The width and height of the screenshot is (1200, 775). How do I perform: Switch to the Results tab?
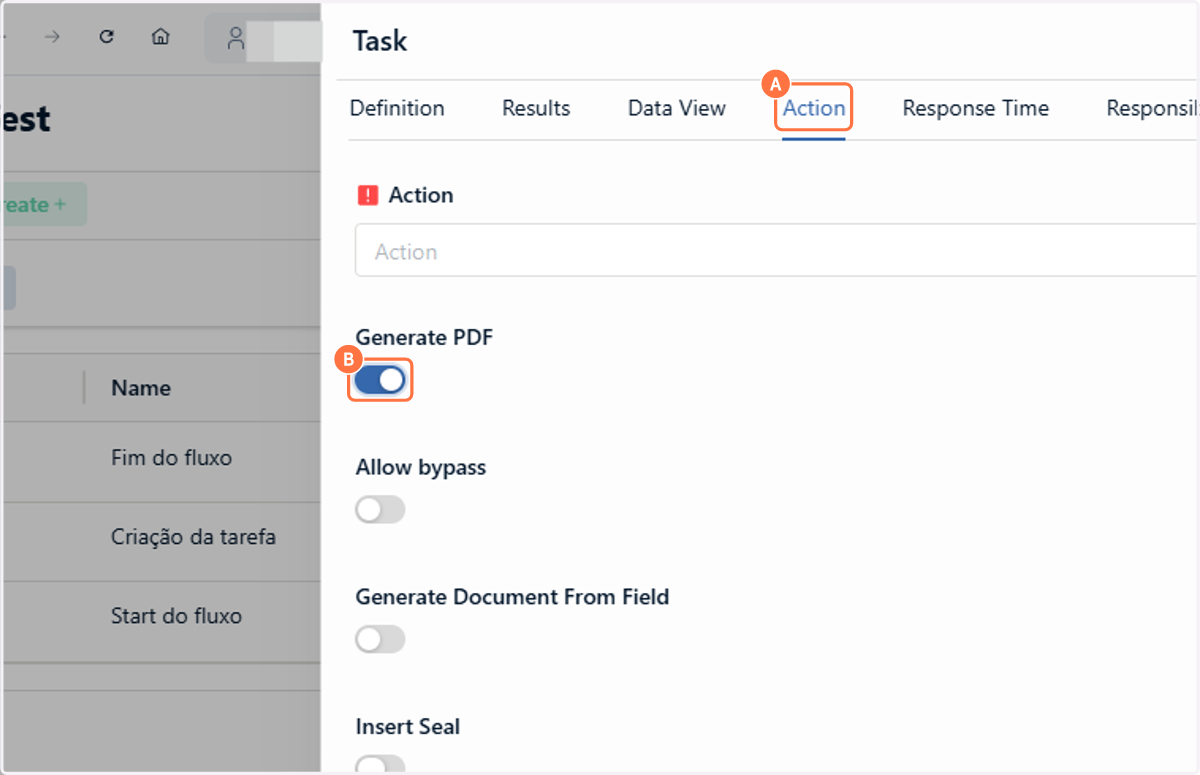[536, 108]
